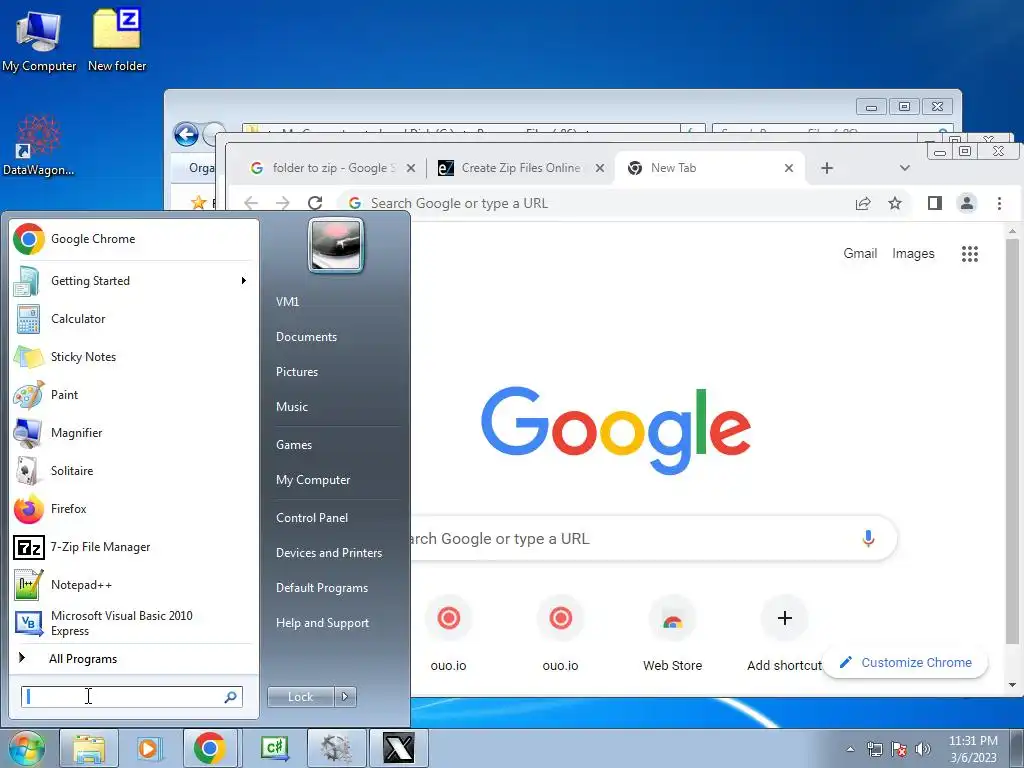Open Microsoft Visual Basic 2010 Express
1024x768 pixels.
pyautogui.click(x=134, y=623)
